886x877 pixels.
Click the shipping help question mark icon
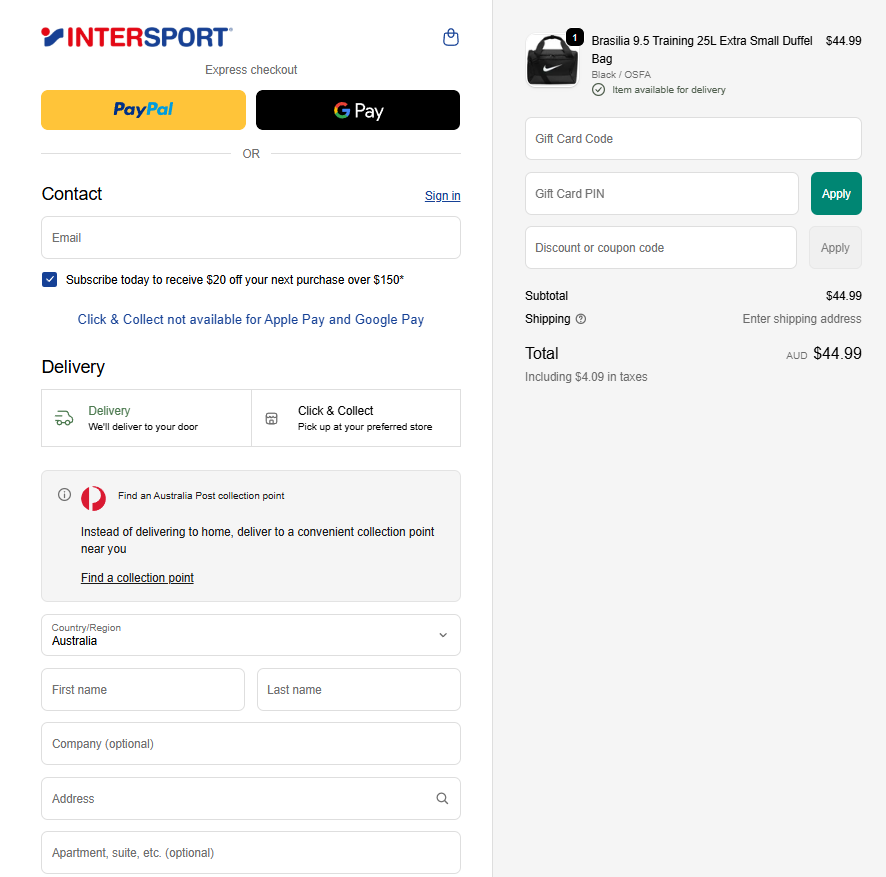tap(581, 319)
